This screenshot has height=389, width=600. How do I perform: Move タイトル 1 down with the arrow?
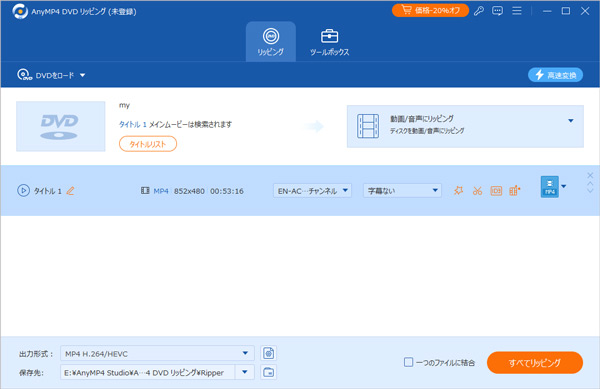click(x=590, y=191)
